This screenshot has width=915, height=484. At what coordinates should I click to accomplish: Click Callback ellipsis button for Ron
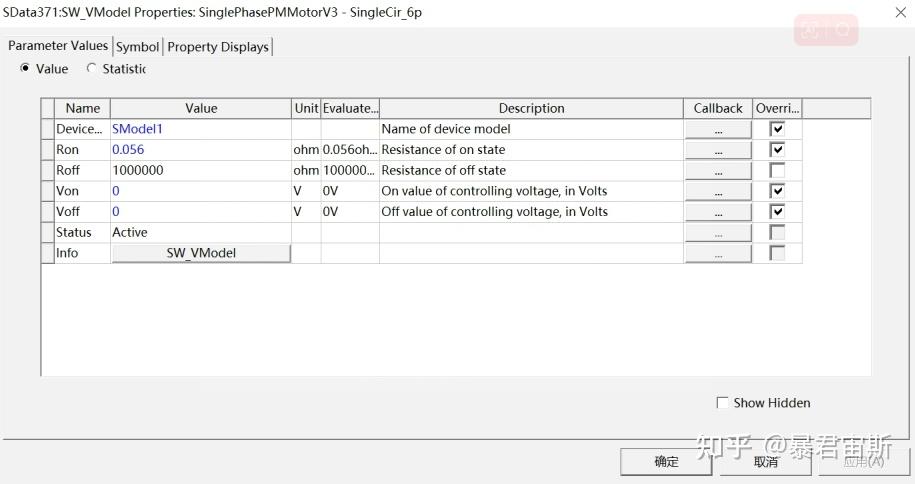(x=718, y=150)
